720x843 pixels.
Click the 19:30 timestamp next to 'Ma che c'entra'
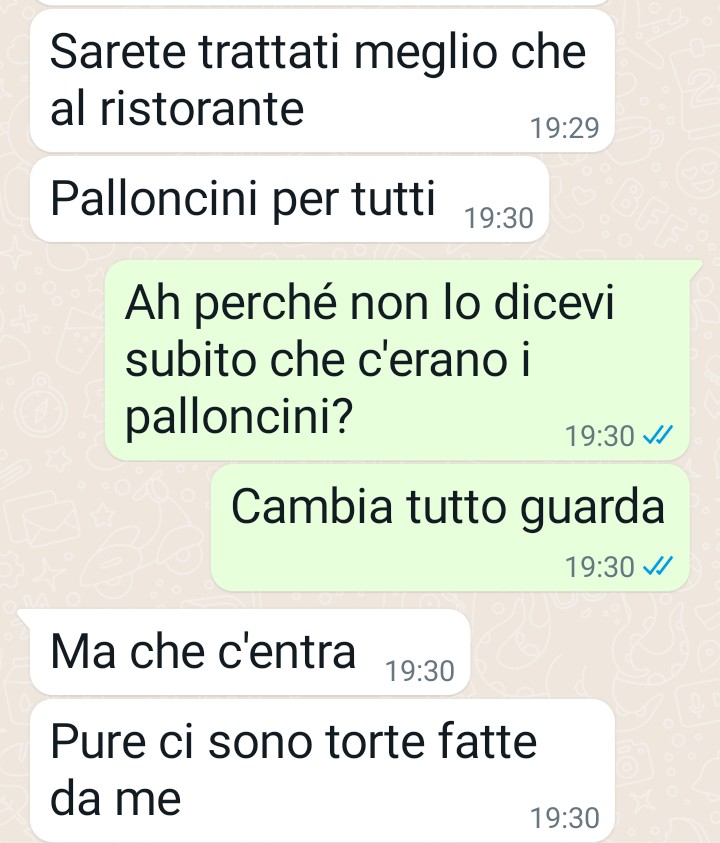click(420, 671)
